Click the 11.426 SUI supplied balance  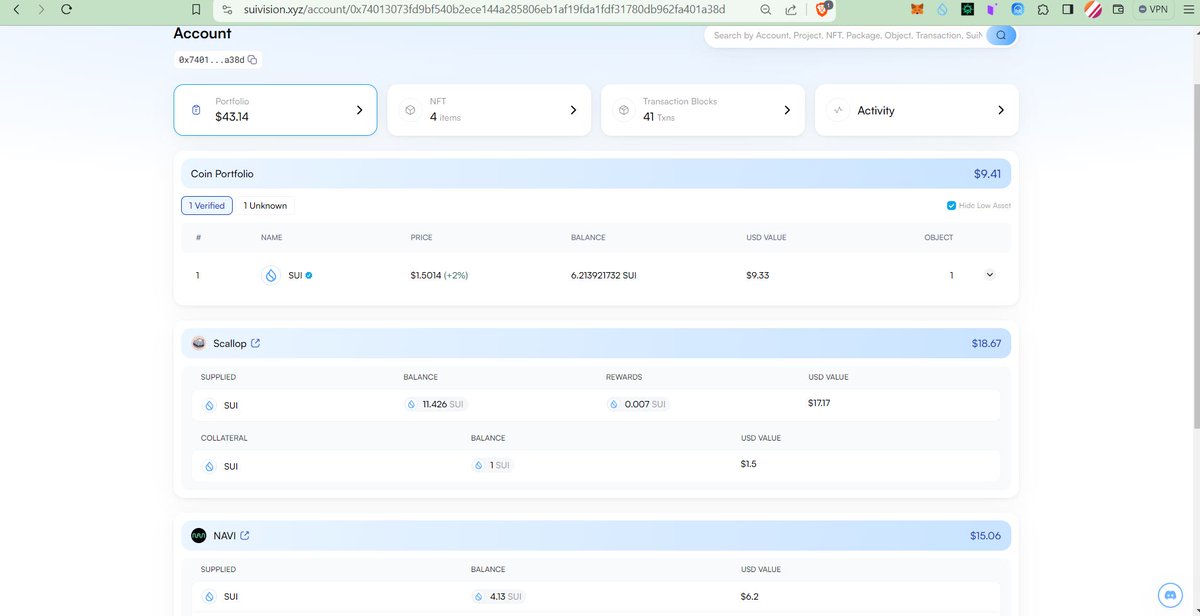pos(435,404)
